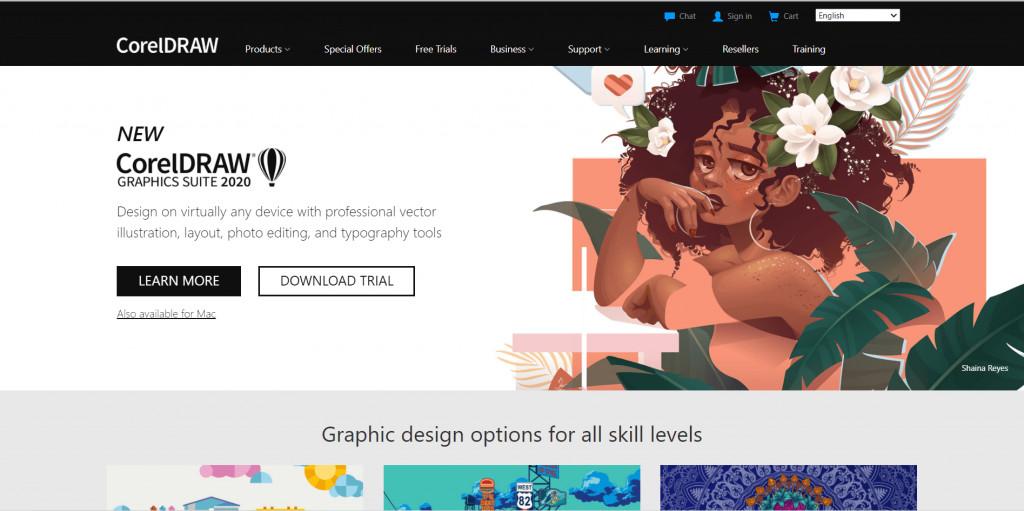This screenshot has width=1024, height=511.
Task: Open the Resellers page
Action: (x=741, y=49)
